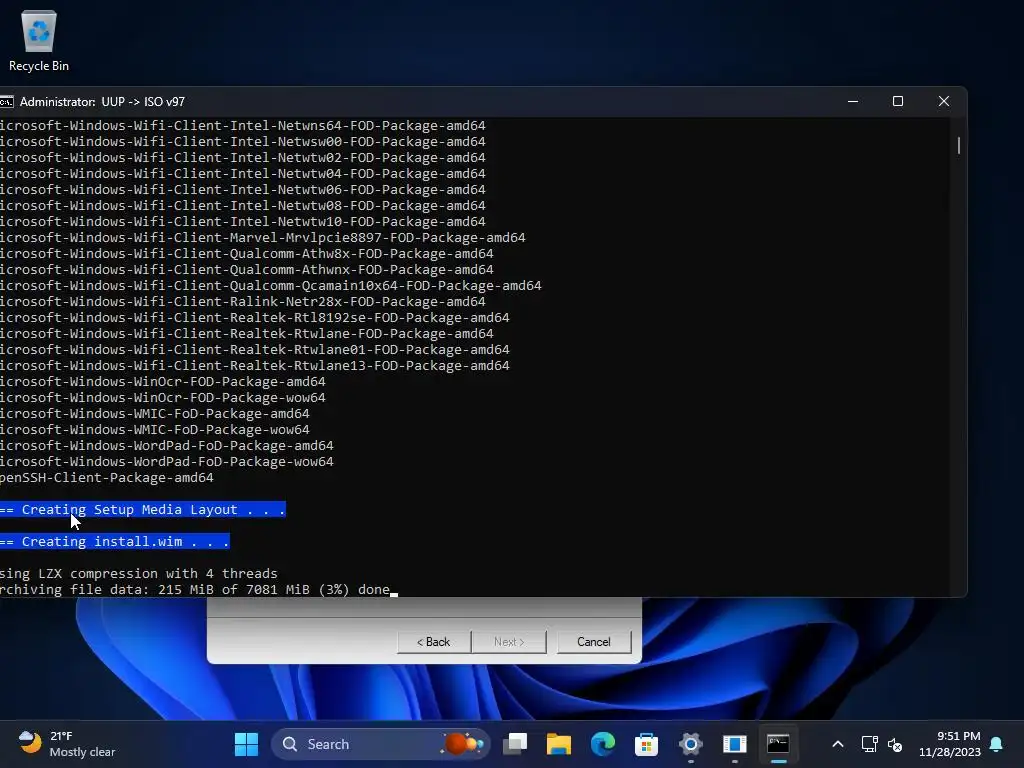Image resolution: width=1024 pixels, height=768 pixels.
Task: Click the disabled Next button
Action: pyautogui.click(x=509, y=641)
